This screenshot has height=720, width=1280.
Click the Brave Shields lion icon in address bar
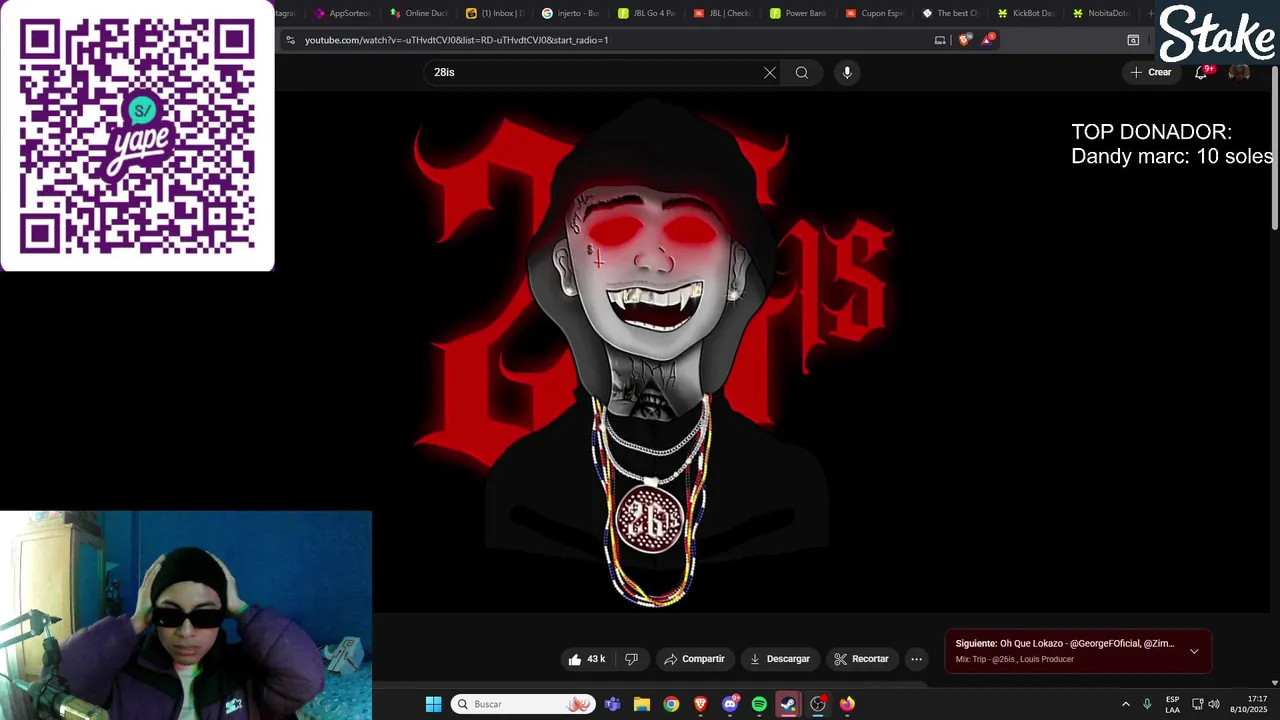[964, 40]
